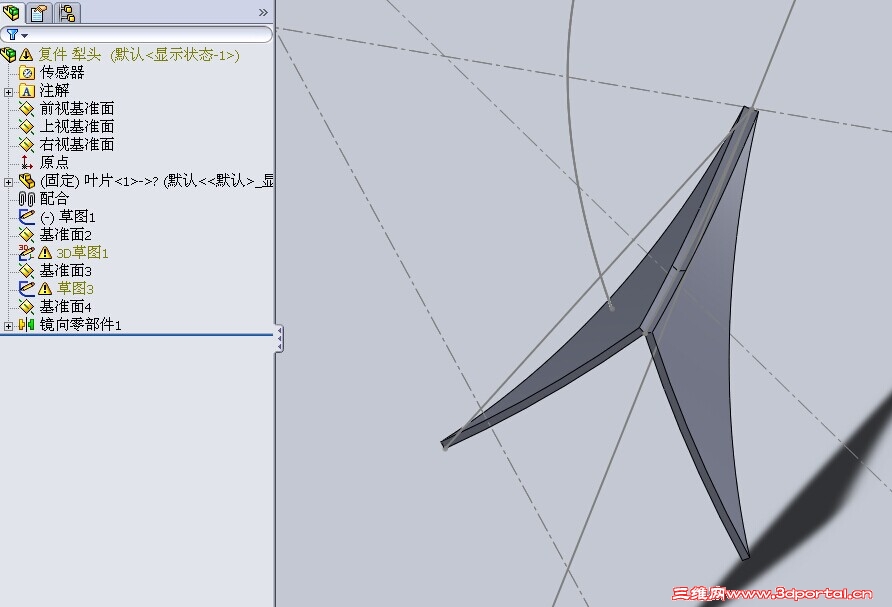The image size is (892, 607).
Task: Select the 传感器 (Sensors) folder icon
Action: pyautogui.click(x=27, y=74)
